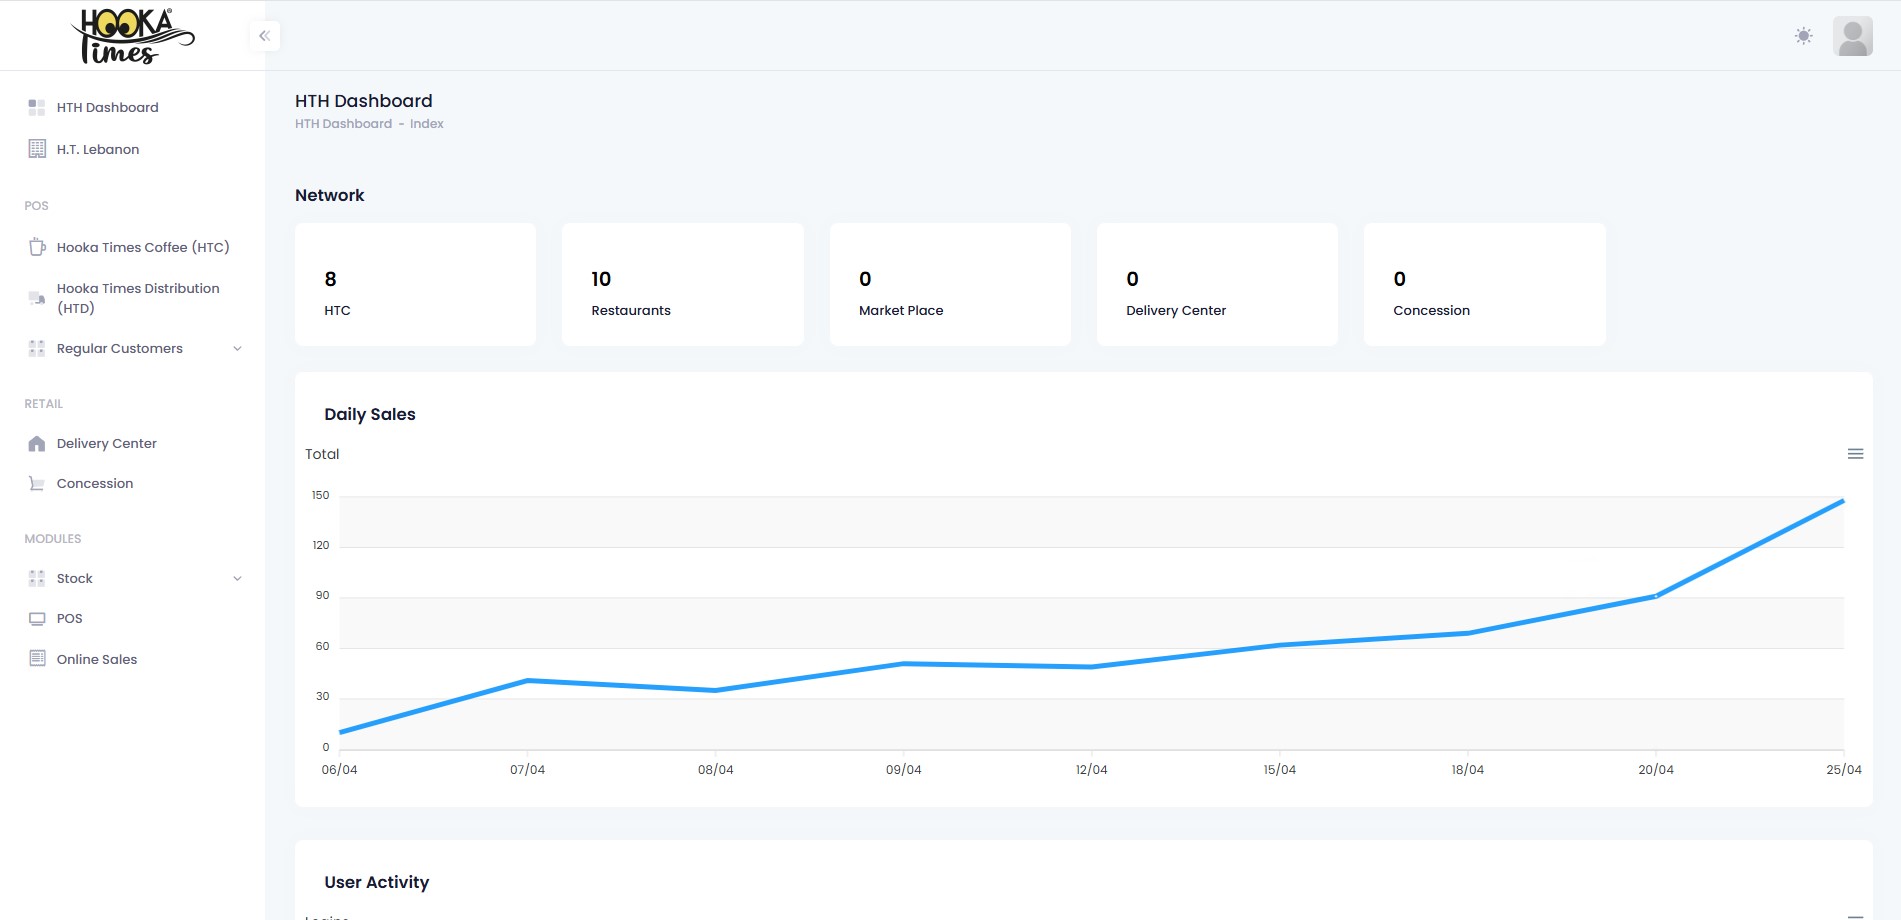Viewport: 1901px width, 920px height.
Task: Click Index breadcrumb text
Action: pos(426,124)
